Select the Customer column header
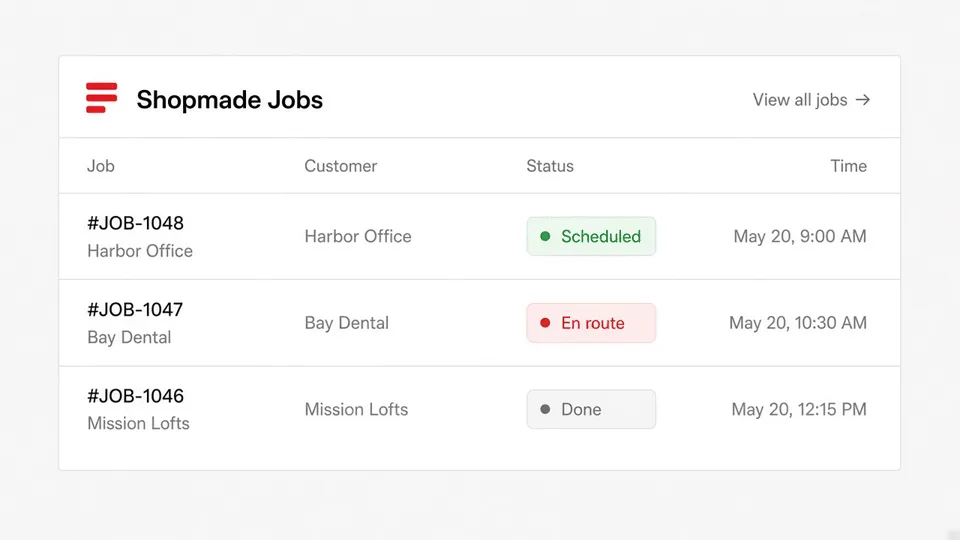Viewport: 960px width, 540px height. (340, 166)
